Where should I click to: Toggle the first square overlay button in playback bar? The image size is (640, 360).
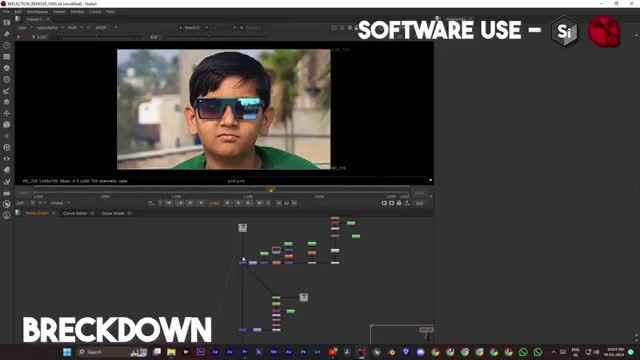[x=384, y=203]
